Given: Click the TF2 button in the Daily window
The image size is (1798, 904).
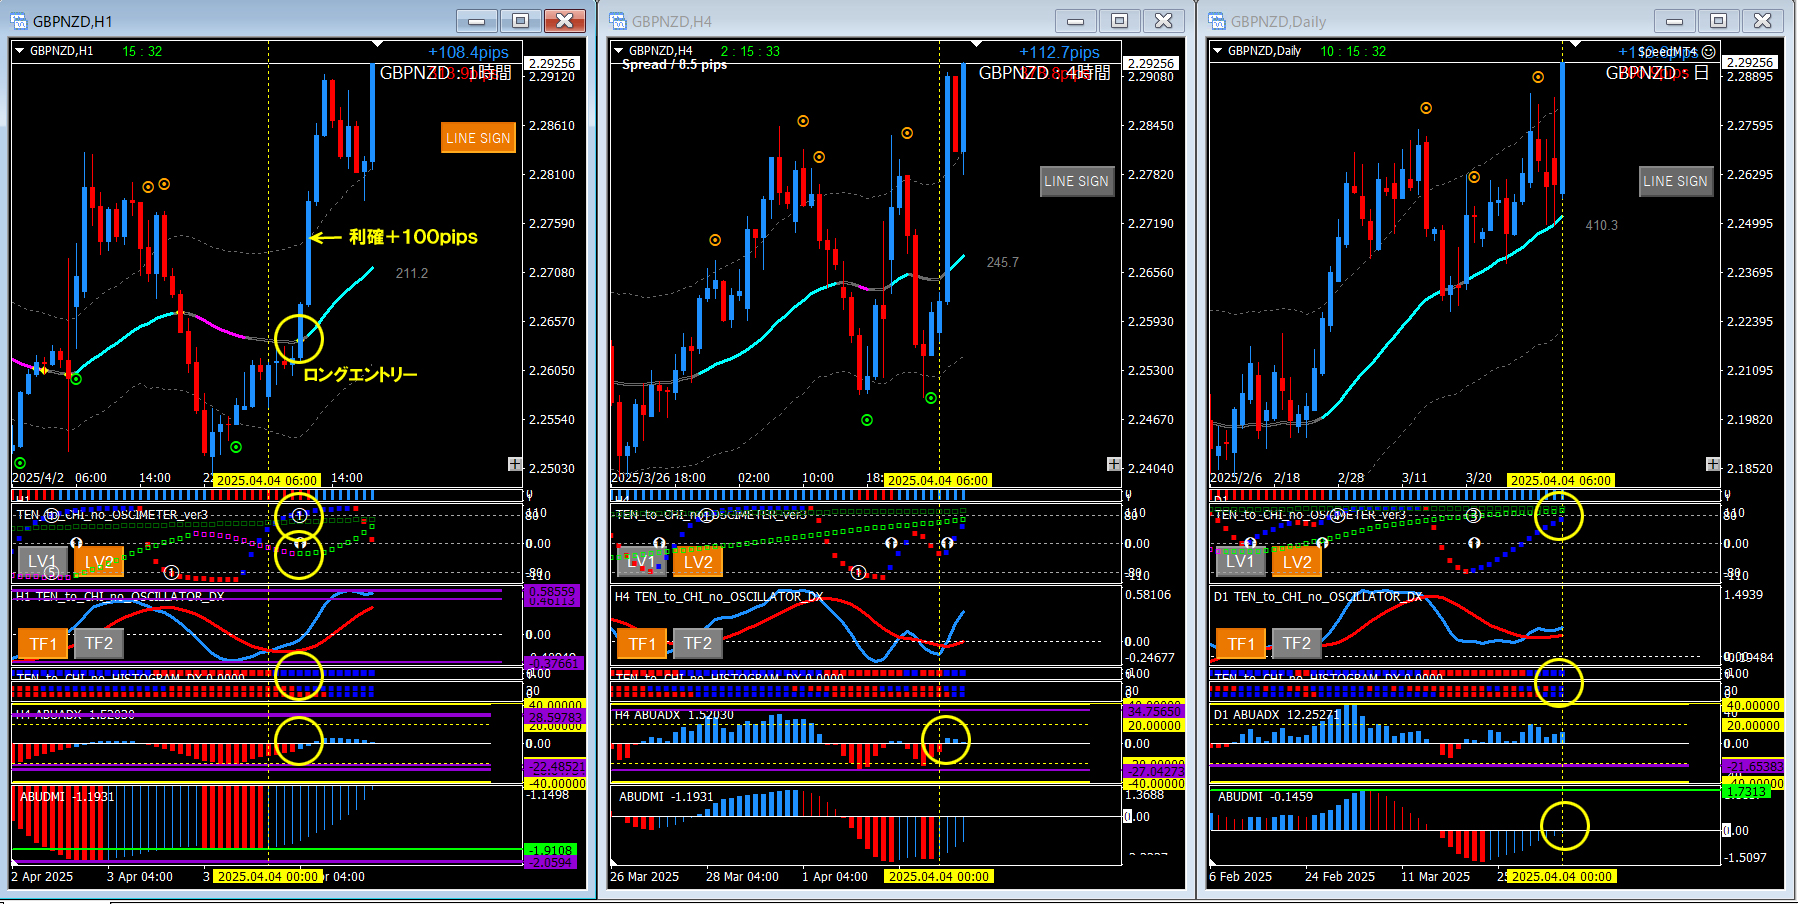Looking at the screenshot, I should click(1297, 643).
